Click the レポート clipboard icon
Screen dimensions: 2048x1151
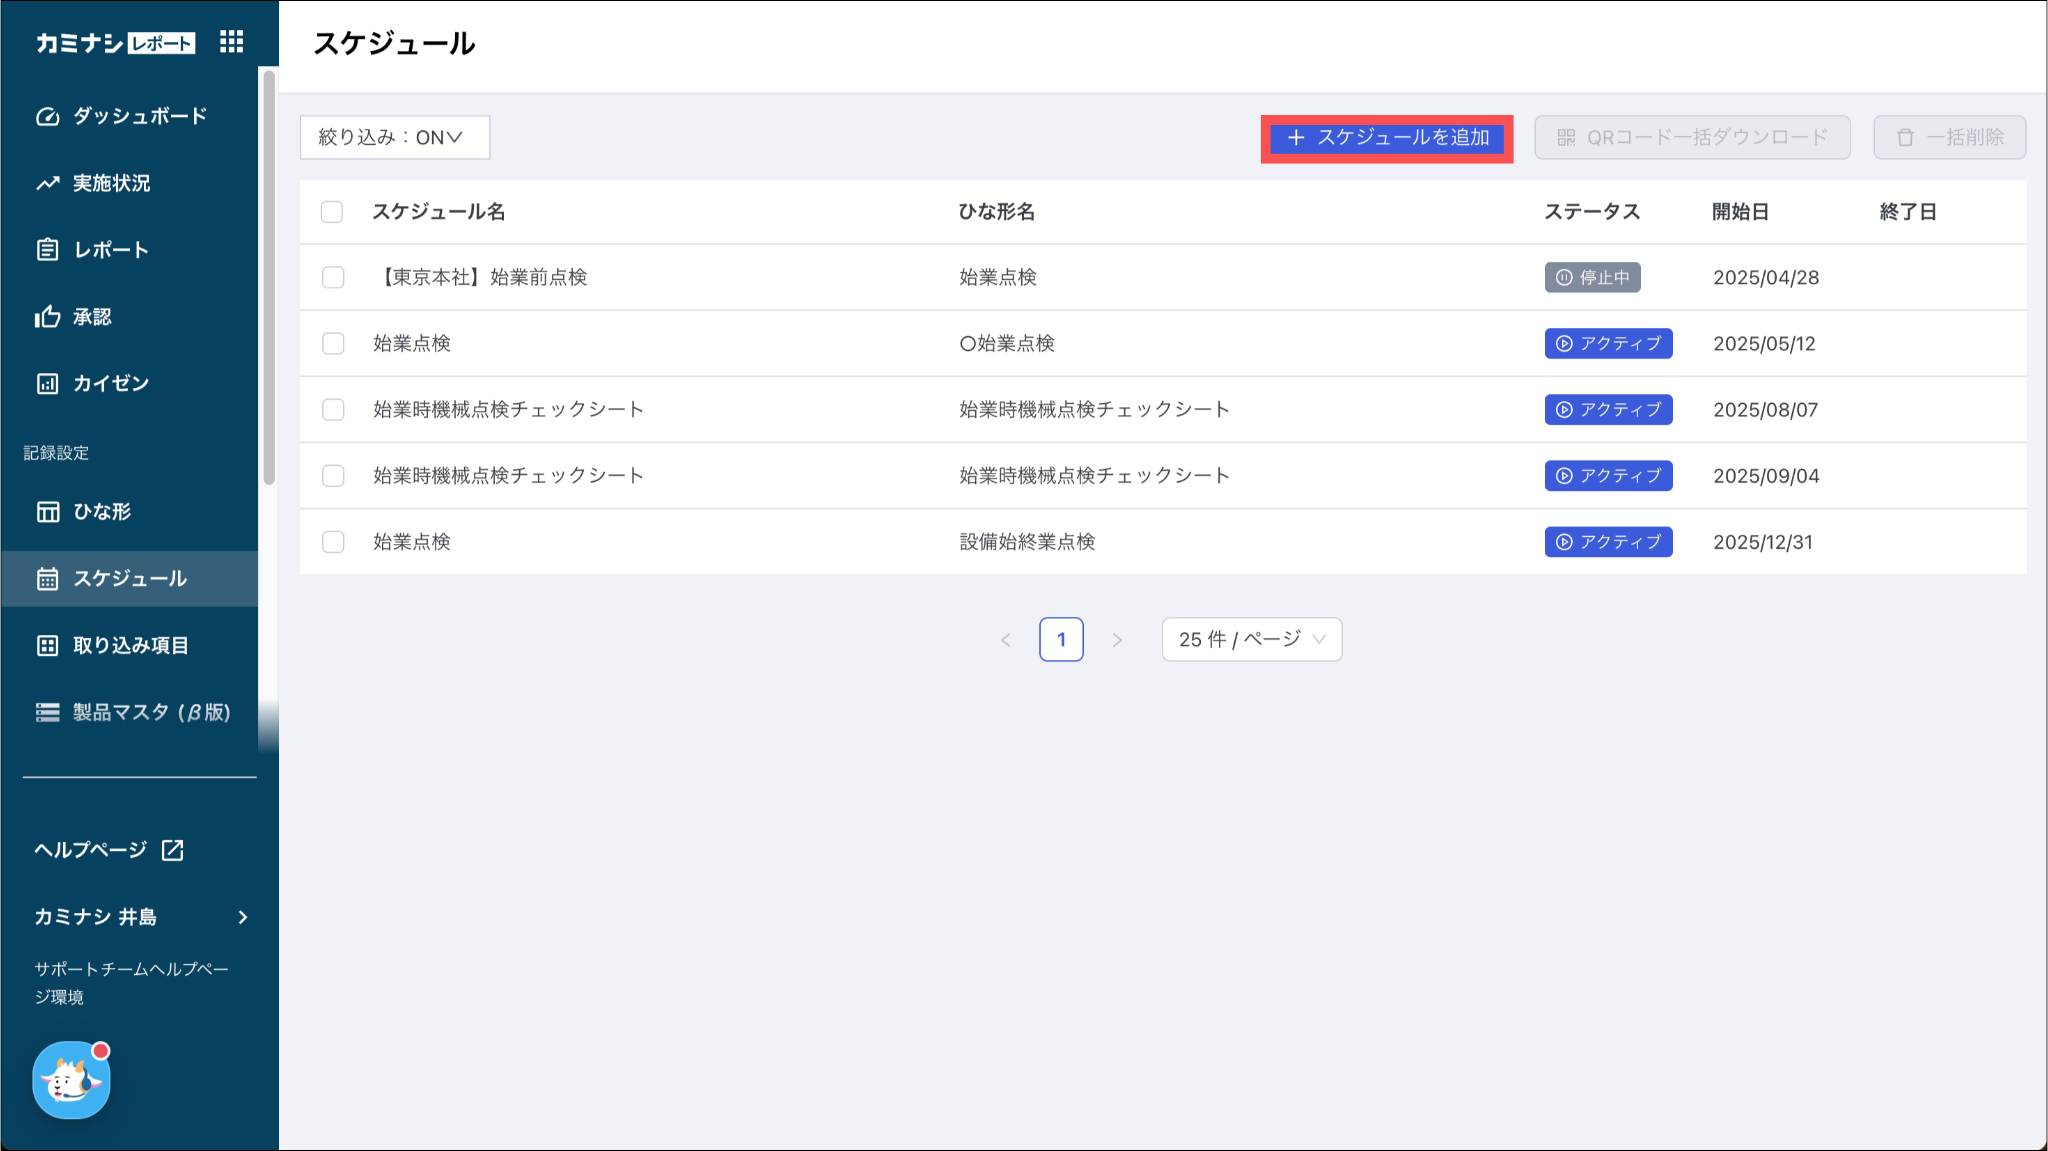coord(48,250)
